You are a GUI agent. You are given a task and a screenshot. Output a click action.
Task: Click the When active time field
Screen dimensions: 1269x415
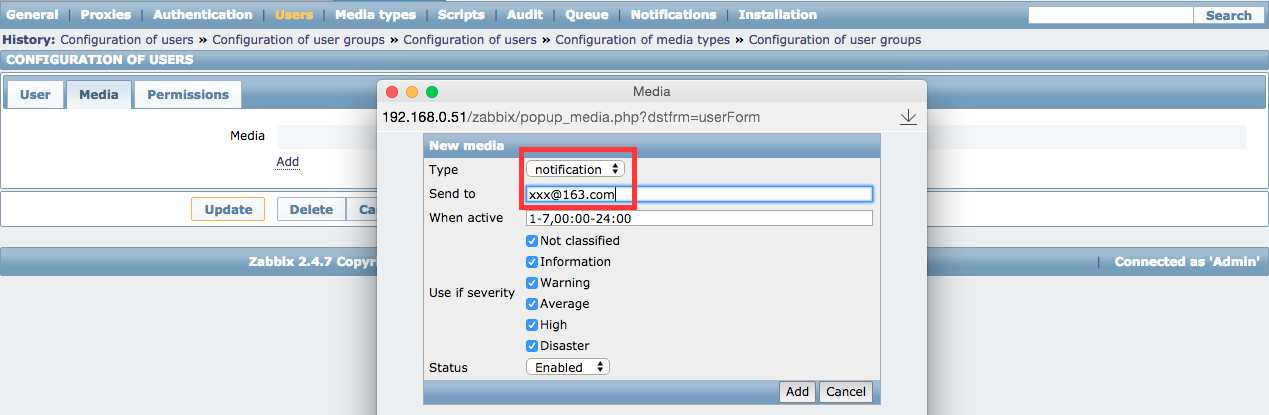coord(700,218)
